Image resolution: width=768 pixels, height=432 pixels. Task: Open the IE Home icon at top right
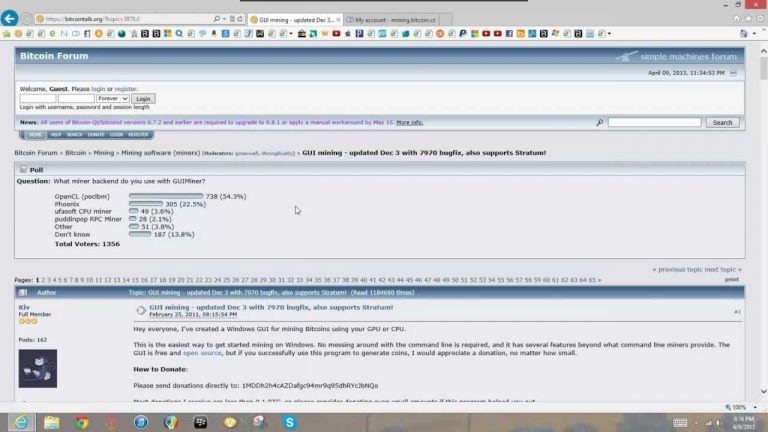click(x=737, y=19)
